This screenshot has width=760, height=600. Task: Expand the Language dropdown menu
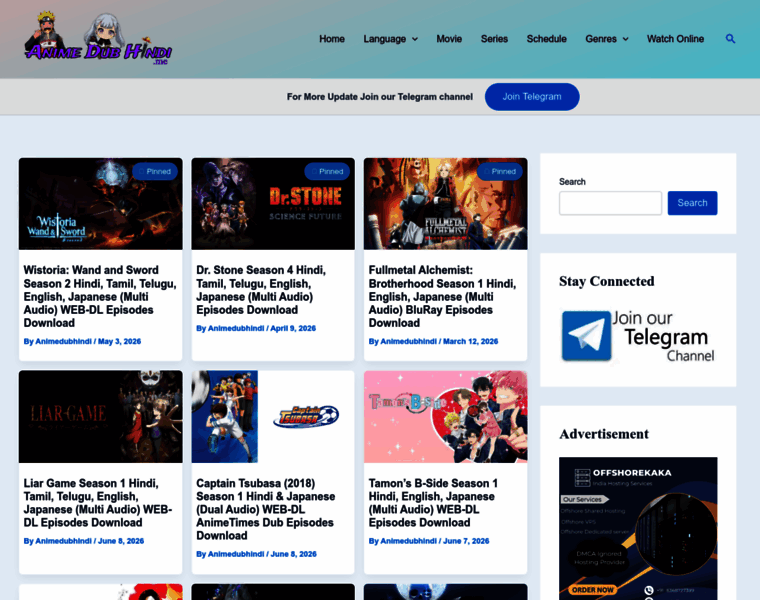(391, 39)
